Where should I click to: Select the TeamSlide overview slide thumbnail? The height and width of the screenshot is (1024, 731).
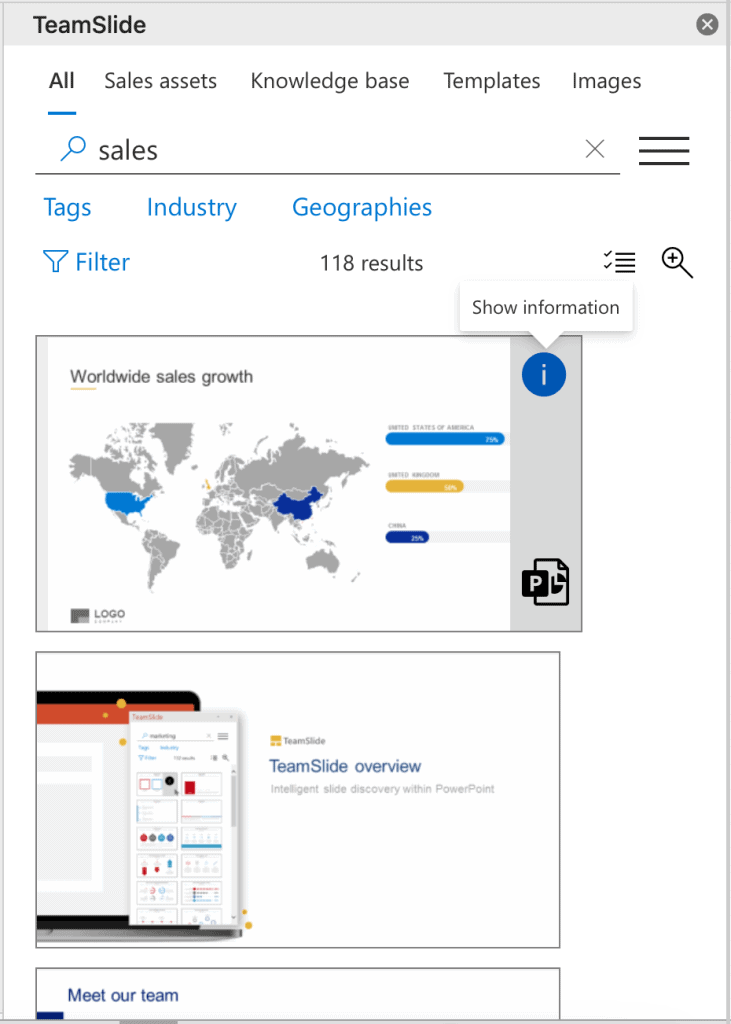tap(298, 799)
